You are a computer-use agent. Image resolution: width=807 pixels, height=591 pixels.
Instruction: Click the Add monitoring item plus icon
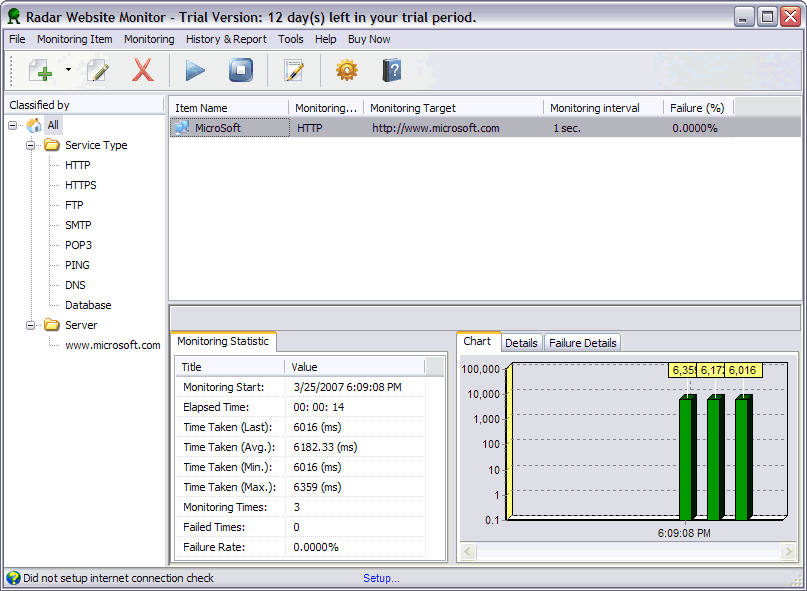(x=41, y=70)
